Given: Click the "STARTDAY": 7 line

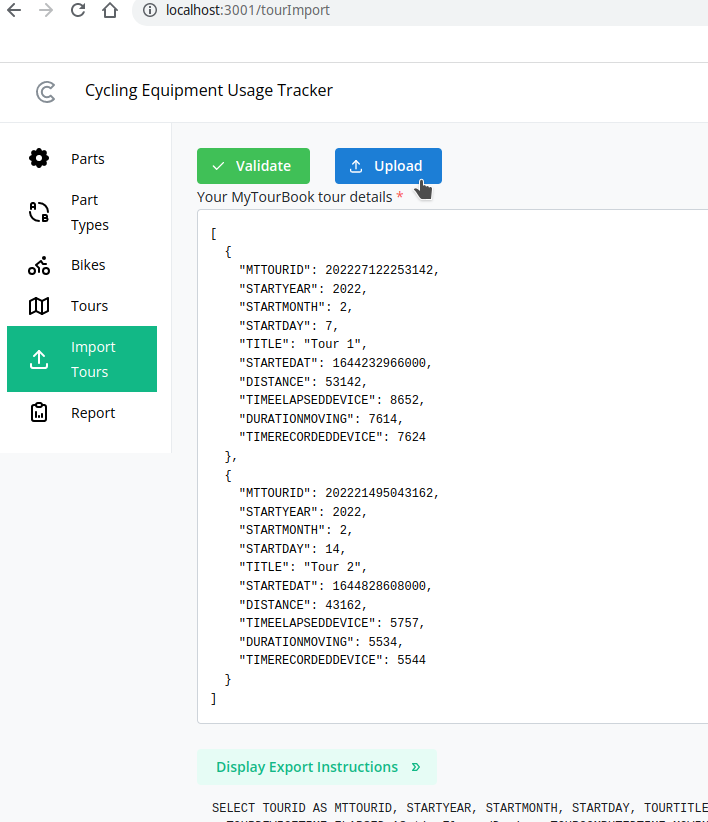Looking at the screenshot, I should click(x=288, y=326).
